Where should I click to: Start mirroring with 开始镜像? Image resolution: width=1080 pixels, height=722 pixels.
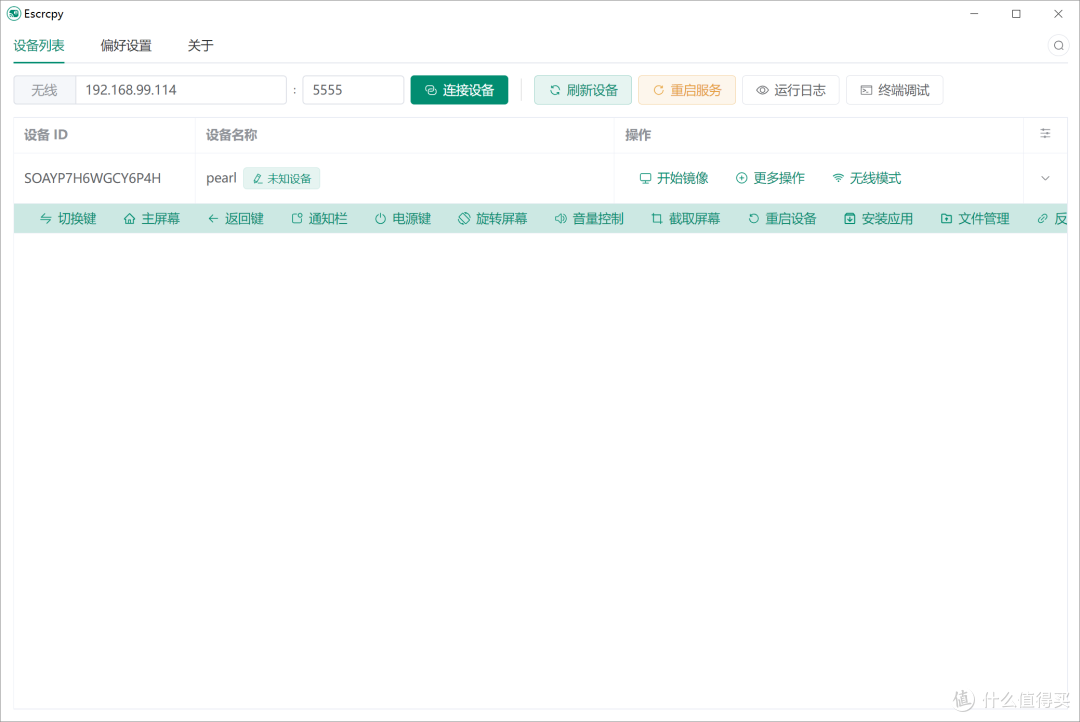pos(672,178)
